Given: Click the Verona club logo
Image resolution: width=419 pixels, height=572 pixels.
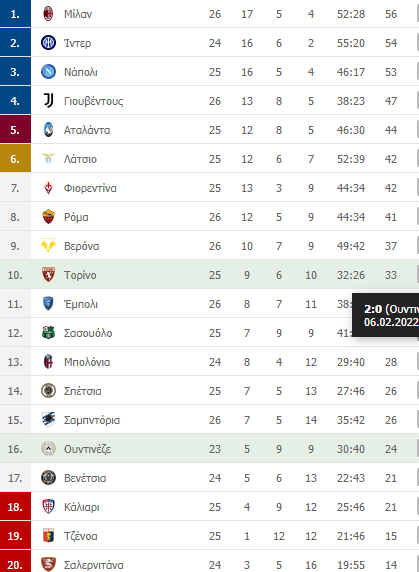Looking at the screenshot, I should click(x=48, y=246).
